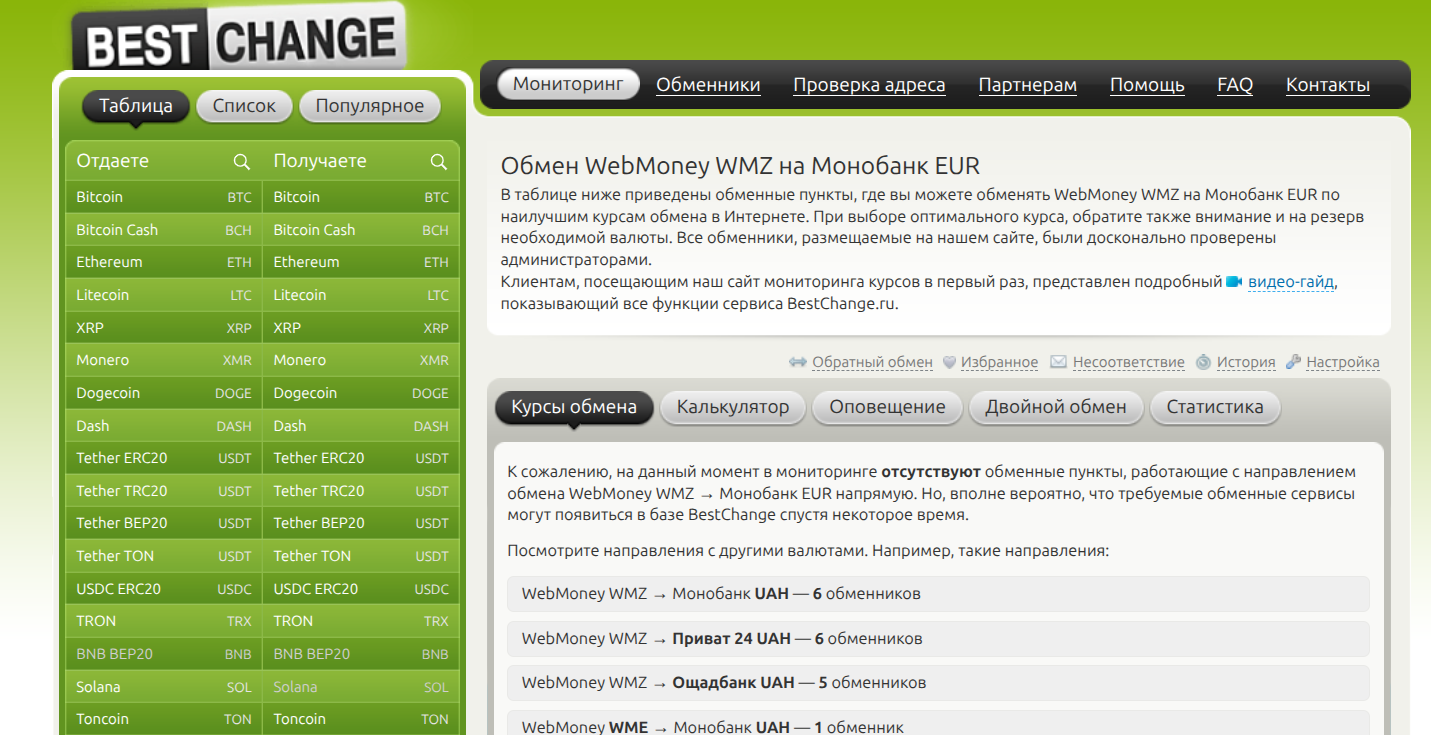Choose Tether BEP20 in the Получаете column
Image resolution: width=1431 pixels, height=735 pixels.
click(361, 523)
